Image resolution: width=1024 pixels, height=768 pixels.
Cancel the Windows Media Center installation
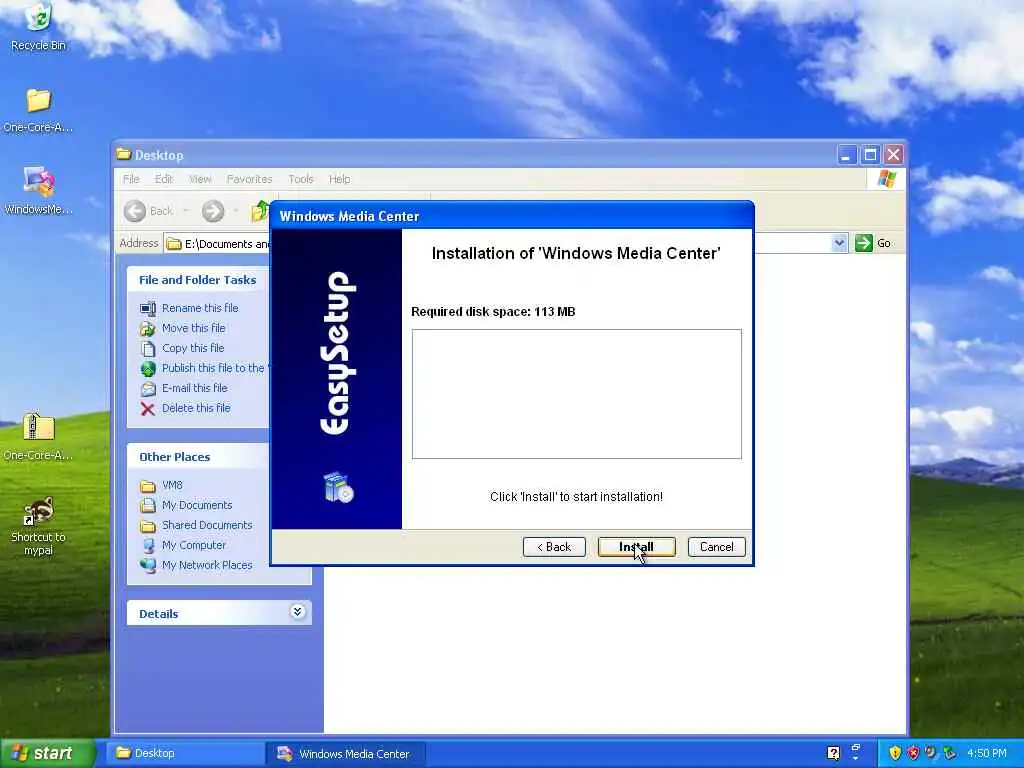coord(716,547)
